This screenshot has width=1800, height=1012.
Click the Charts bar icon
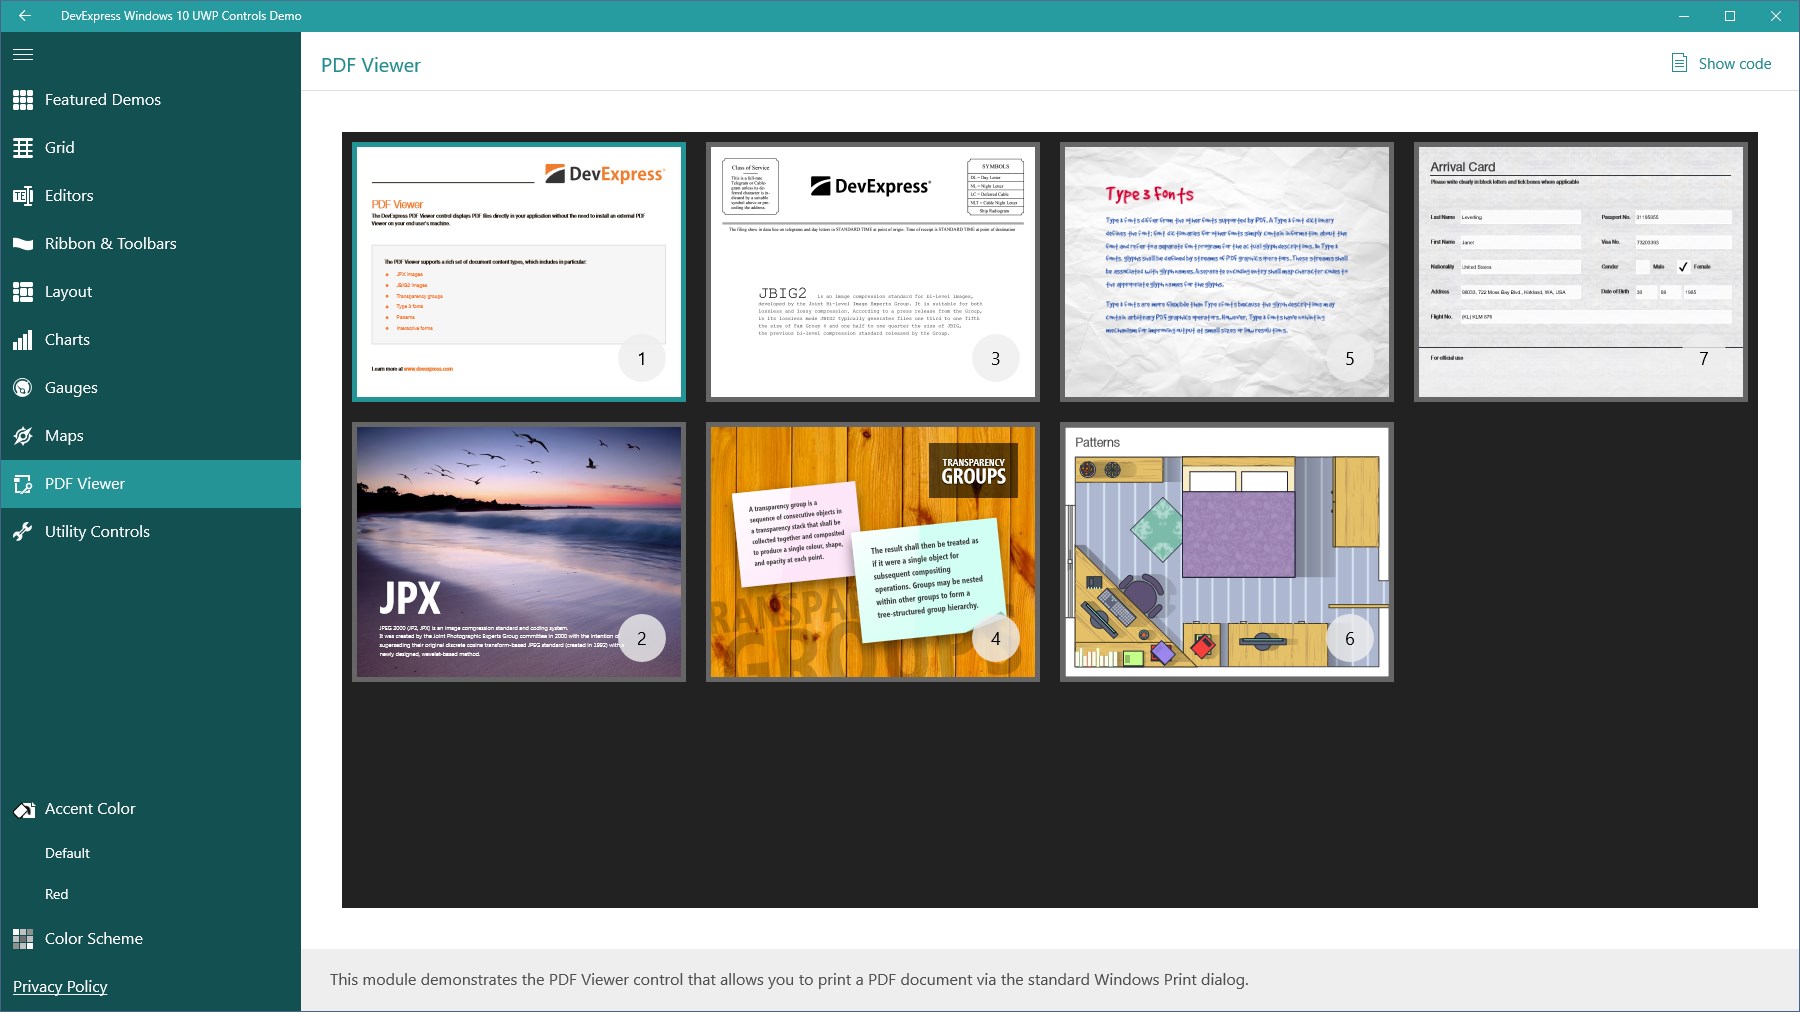pyautogui.click(x=23, y=340)
